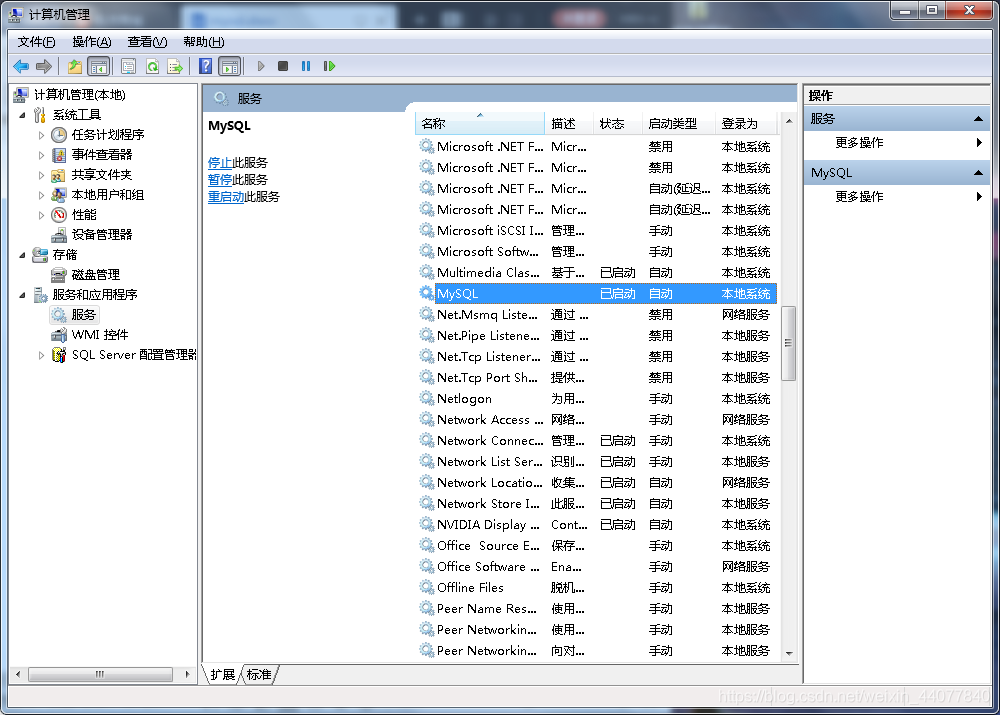Open the 查看(V) menu

tap(147, 42)
